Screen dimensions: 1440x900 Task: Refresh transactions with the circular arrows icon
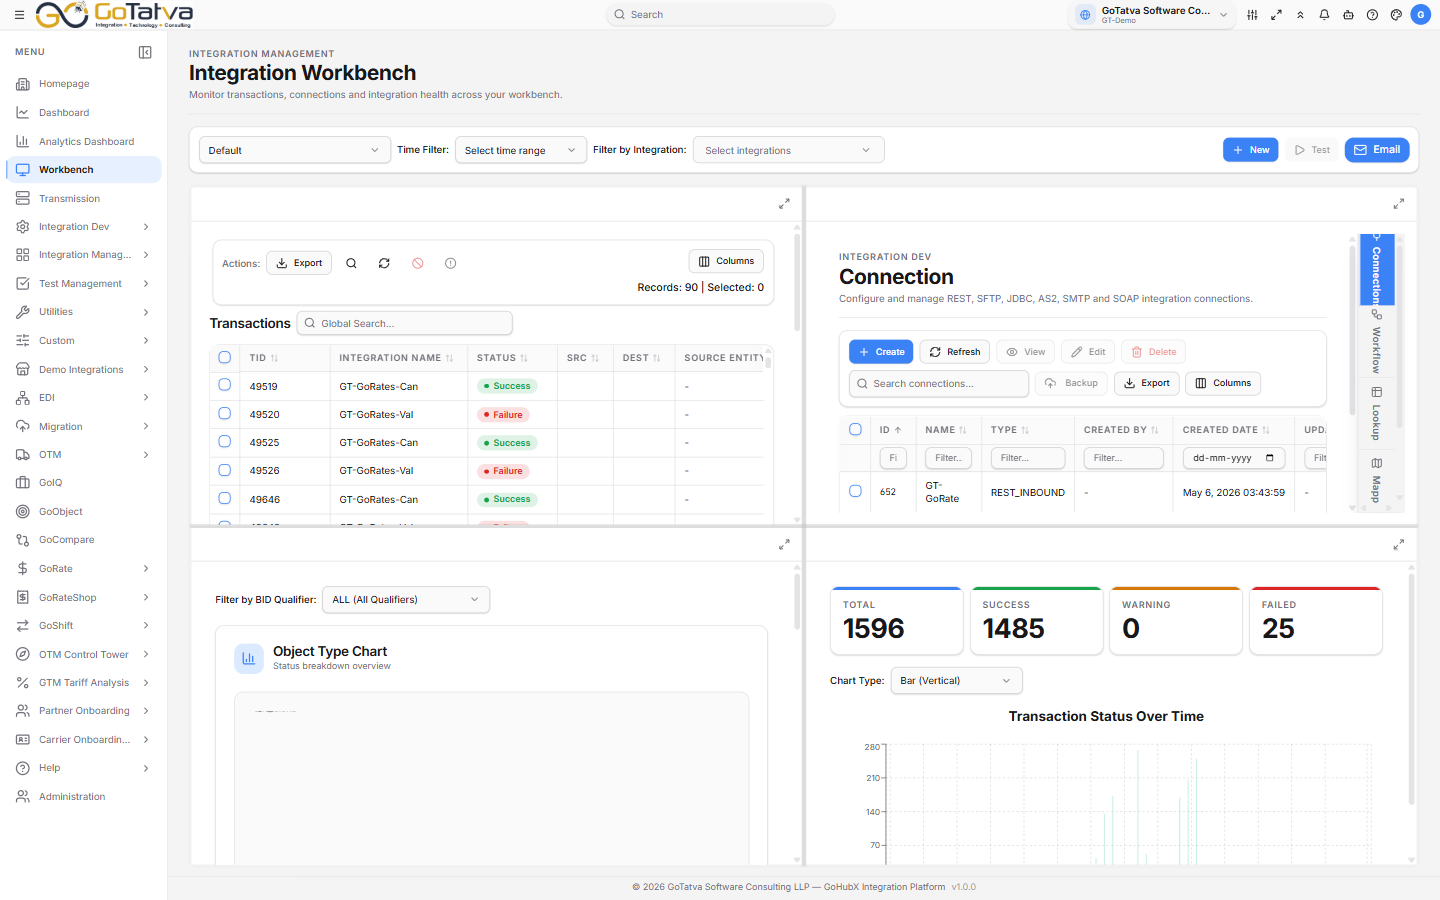click(384, 264)
